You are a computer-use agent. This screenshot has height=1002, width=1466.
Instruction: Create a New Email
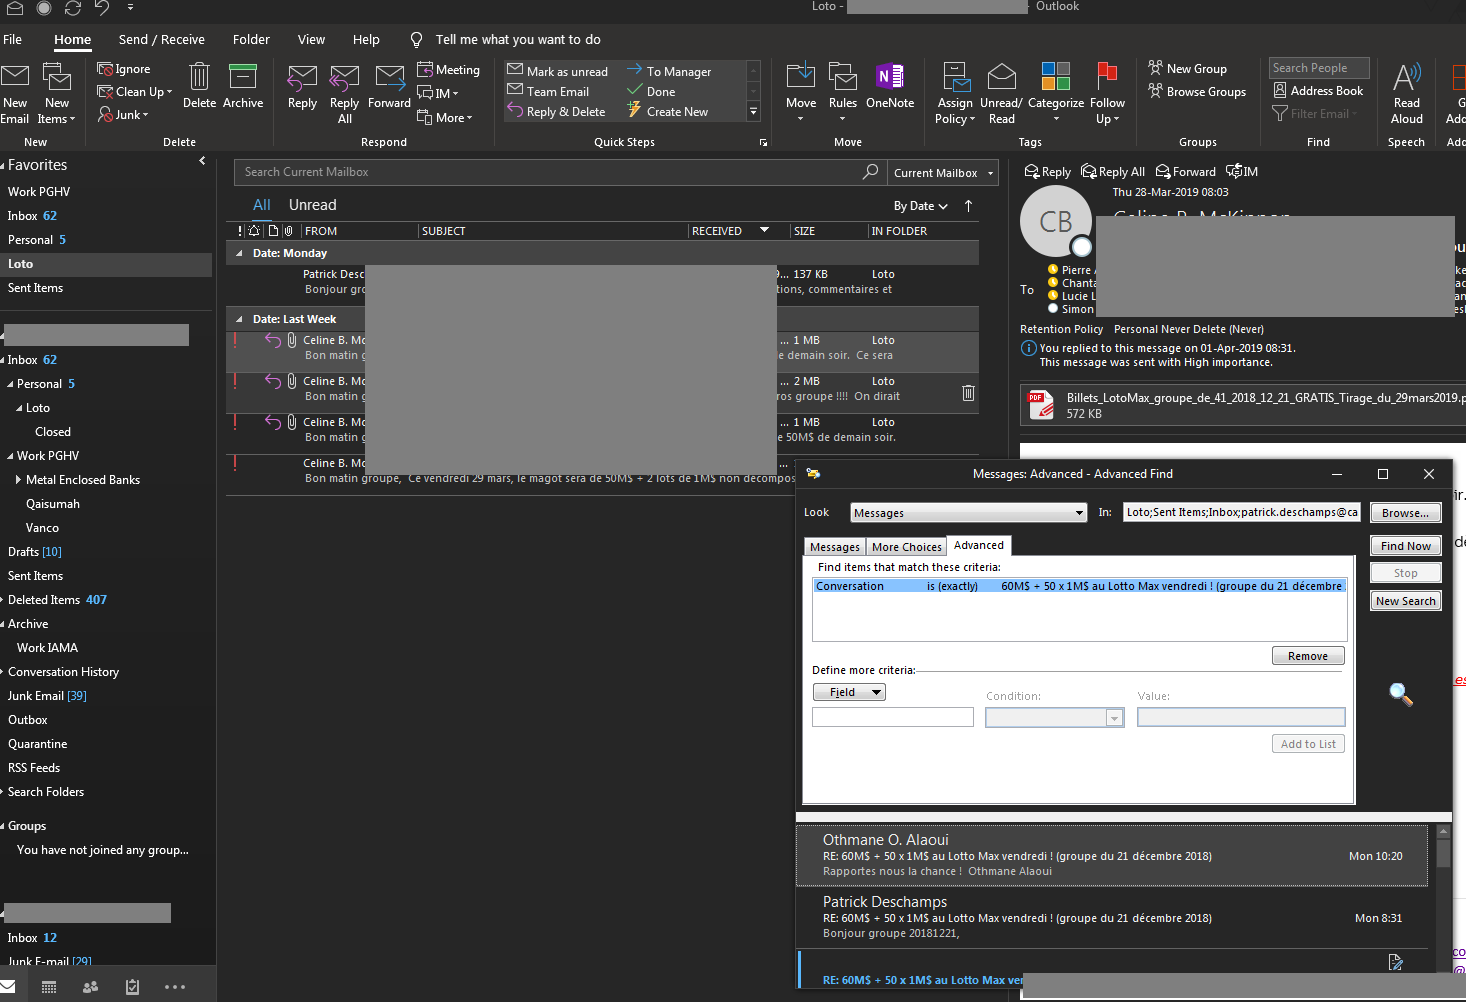tap(15, 93)
